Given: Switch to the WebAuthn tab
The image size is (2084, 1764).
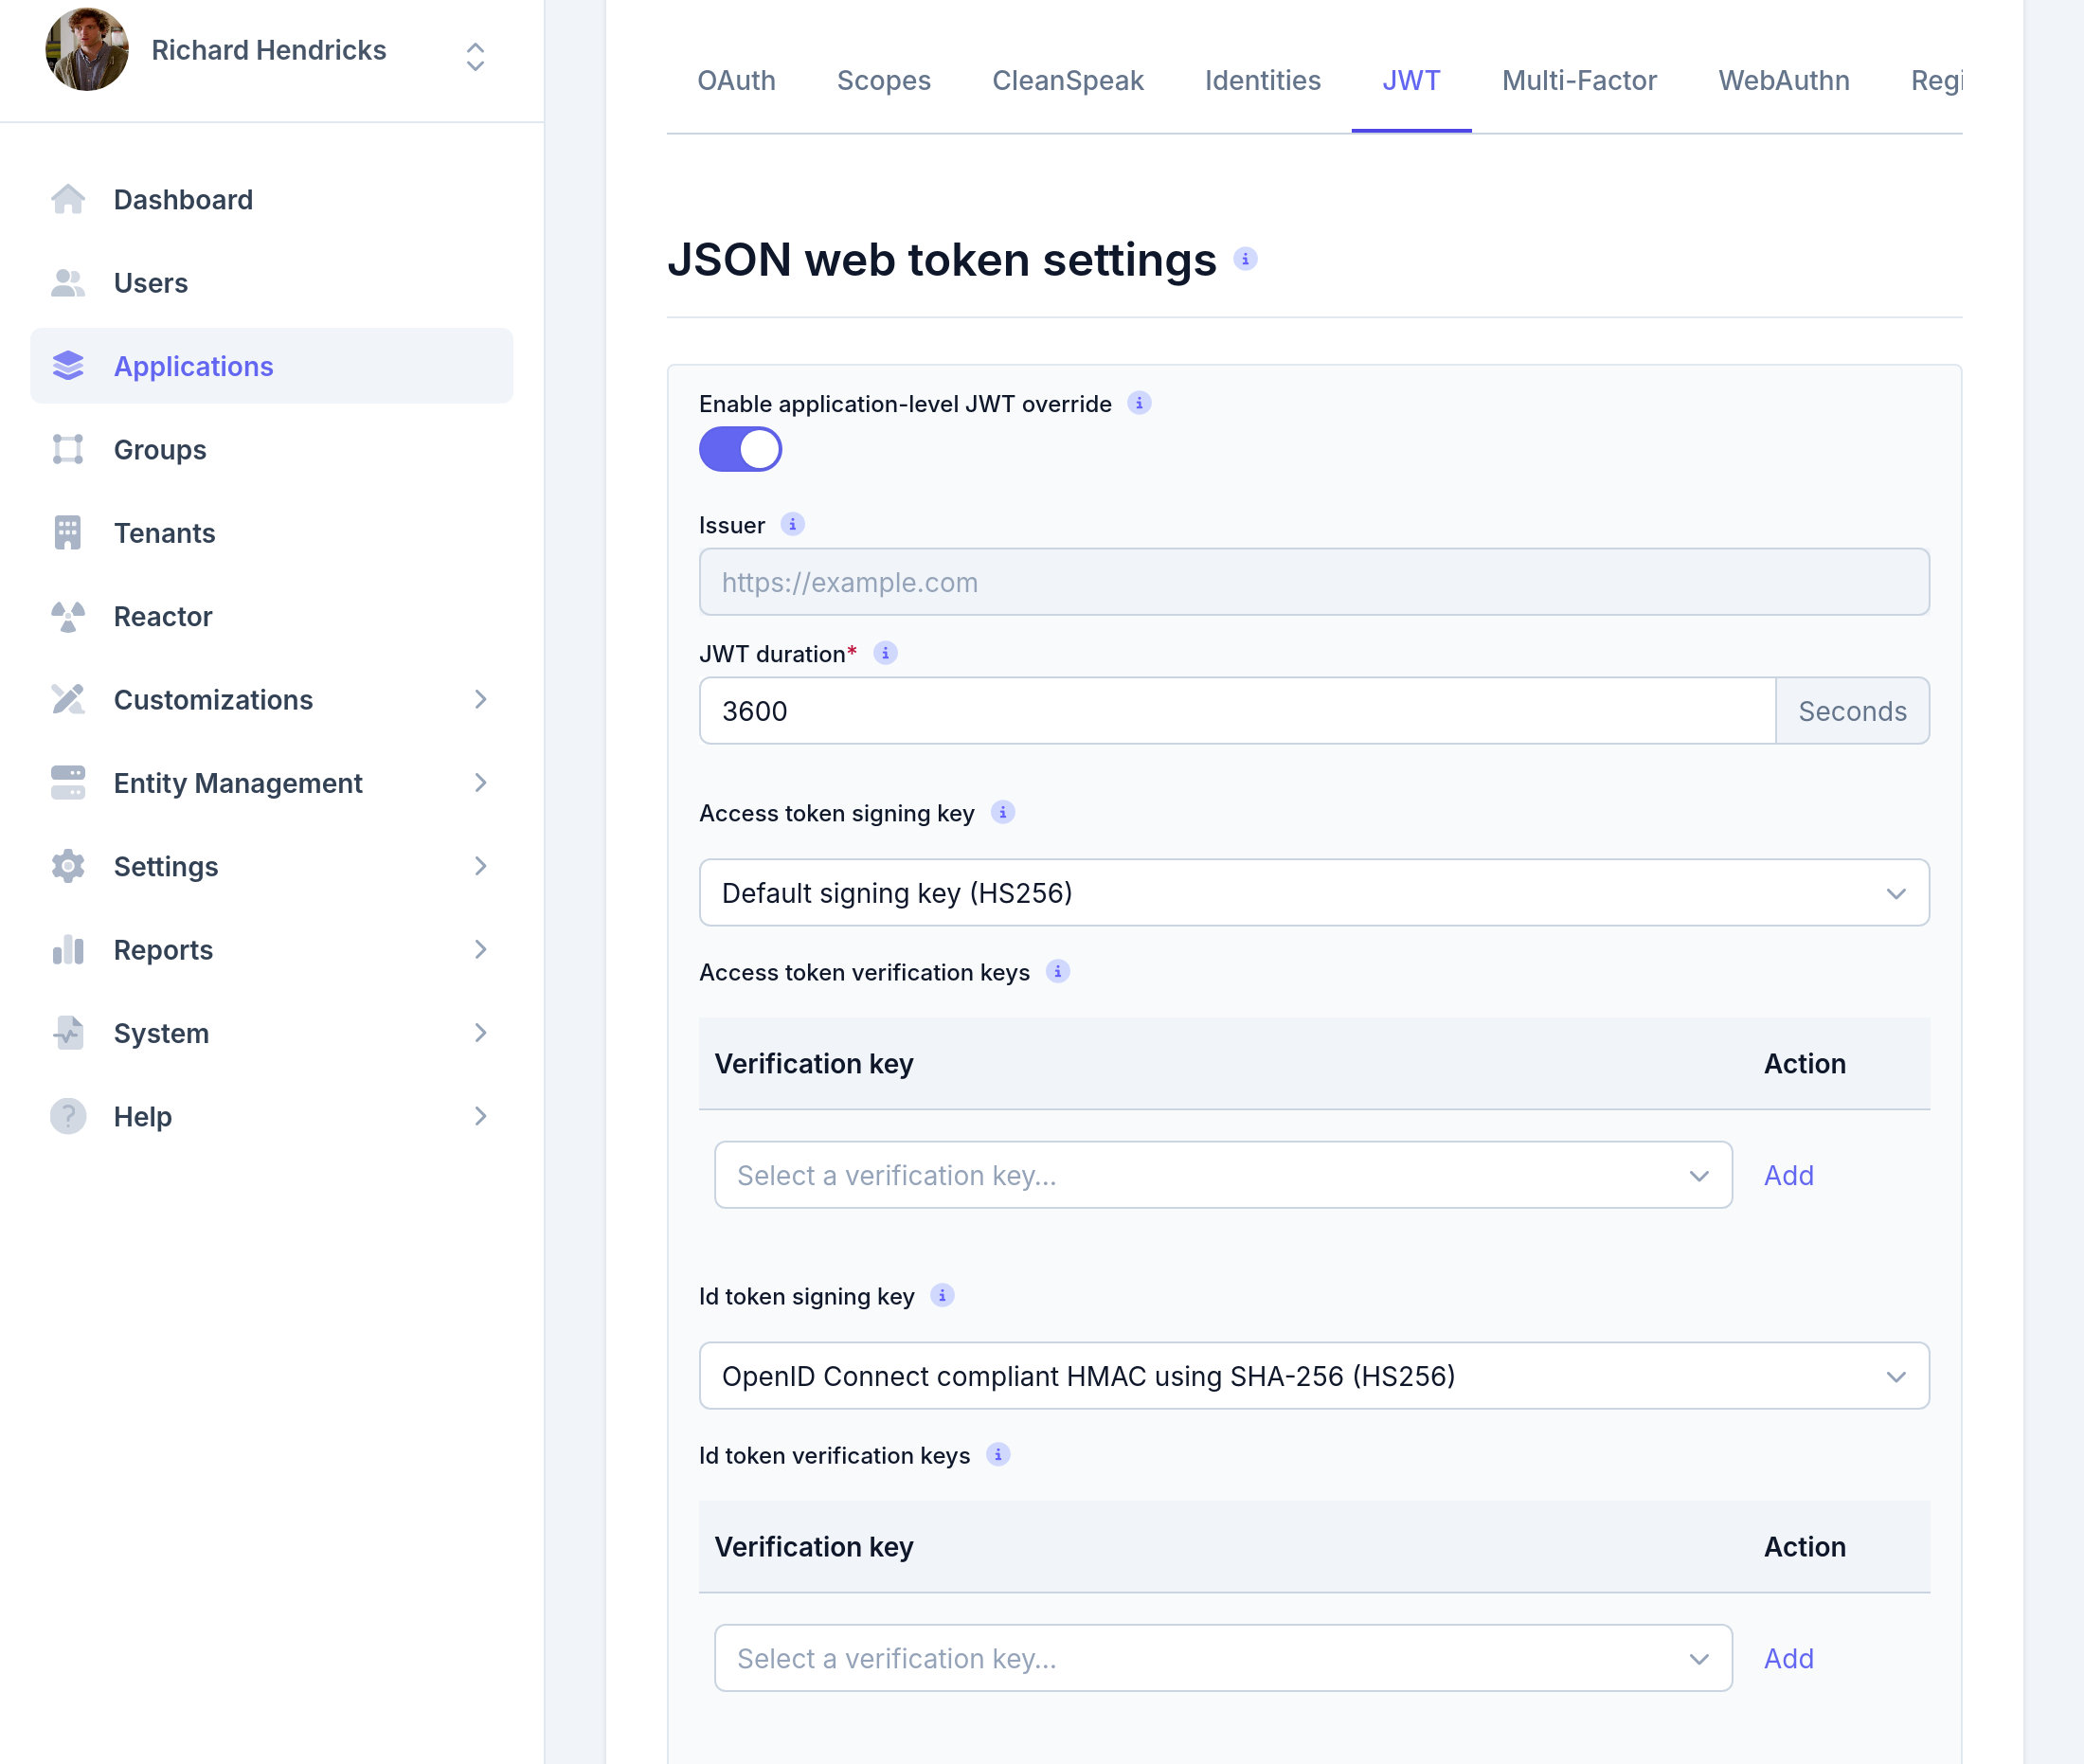Looking at the screenshot, I should coord(1784,80).
